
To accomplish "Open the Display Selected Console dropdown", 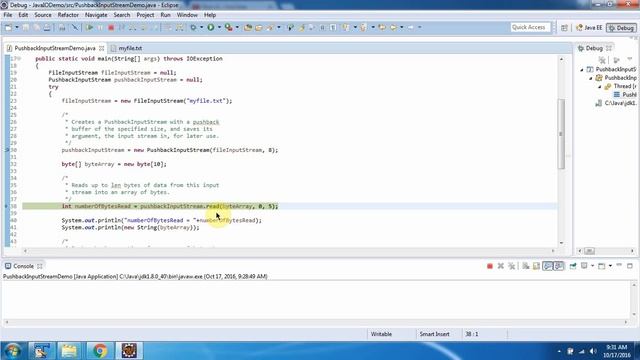I will (592, 266).
